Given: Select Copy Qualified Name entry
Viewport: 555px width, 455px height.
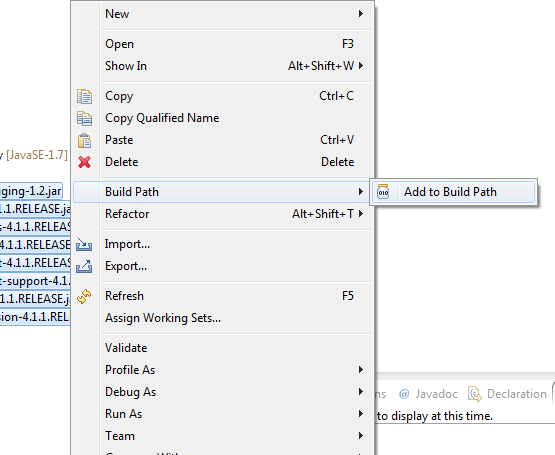Looking at the screenshot, I should click(223, 118).
